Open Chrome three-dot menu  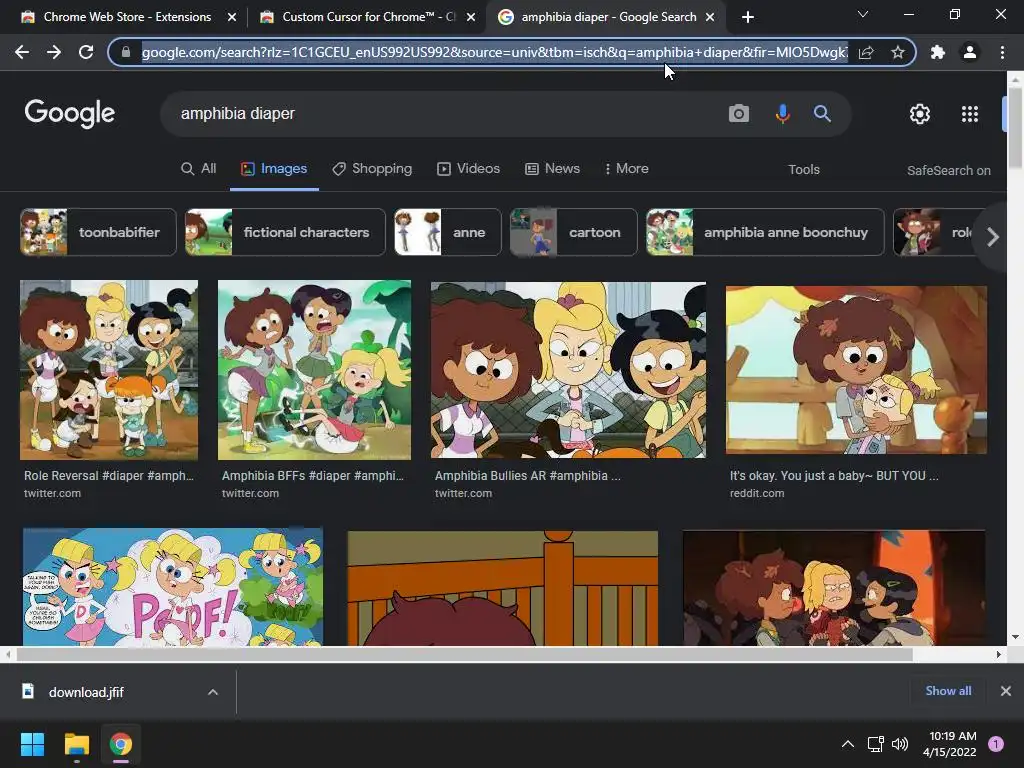click(x=1002, y=52)
